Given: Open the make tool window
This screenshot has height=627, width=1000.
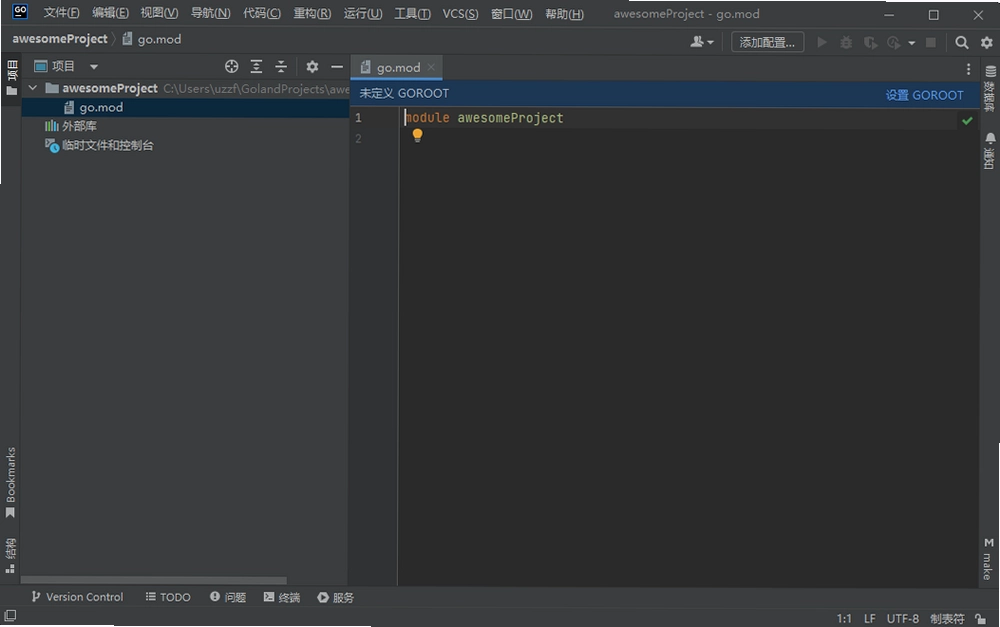Looking at the screenshot, I should (989, 559).
